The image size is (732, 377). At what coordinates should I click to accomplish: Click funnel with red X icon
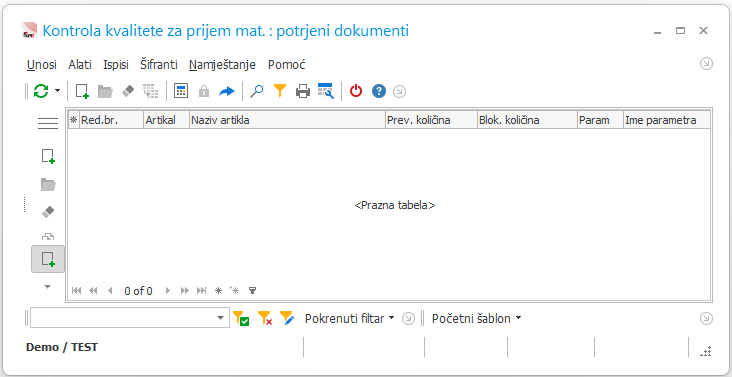click(x=265, y=318)
